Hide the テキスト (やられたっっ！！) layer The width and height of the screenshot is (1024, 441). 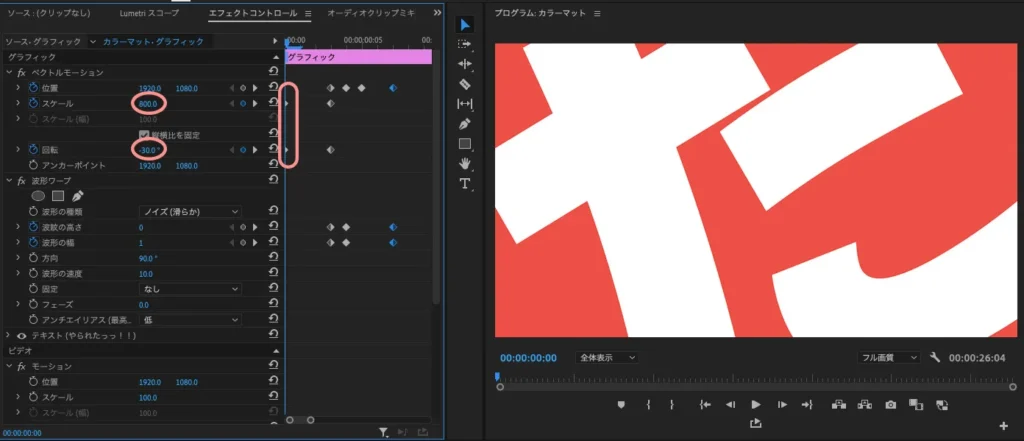21,335
